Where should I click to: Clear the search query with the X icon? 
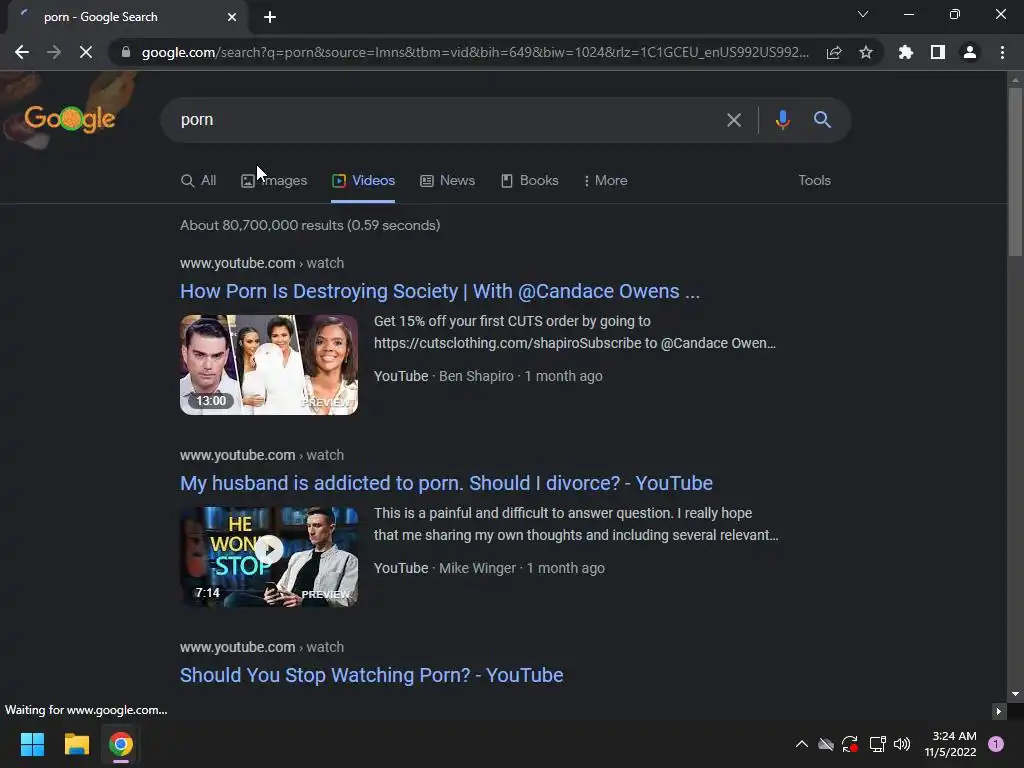pyautogui.click(x=734, y=120)
